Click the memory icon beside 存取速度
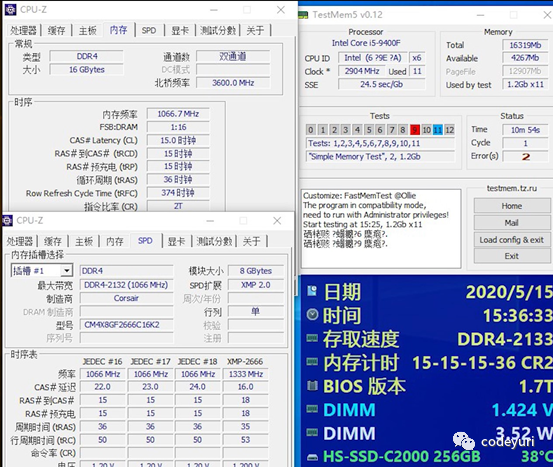This screenshot has width=553, height=467. point(312,339)
